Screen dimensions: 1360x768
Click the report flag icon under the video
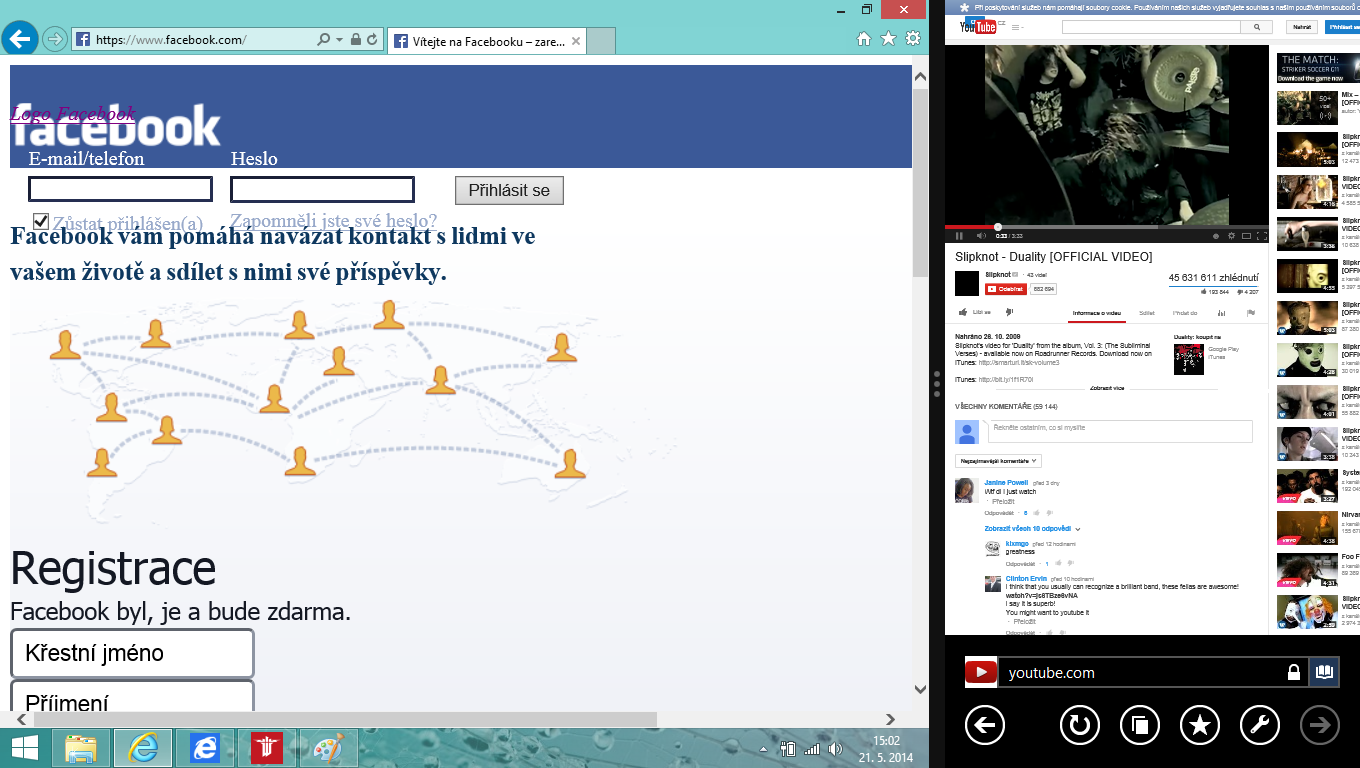coord(1251,313)
